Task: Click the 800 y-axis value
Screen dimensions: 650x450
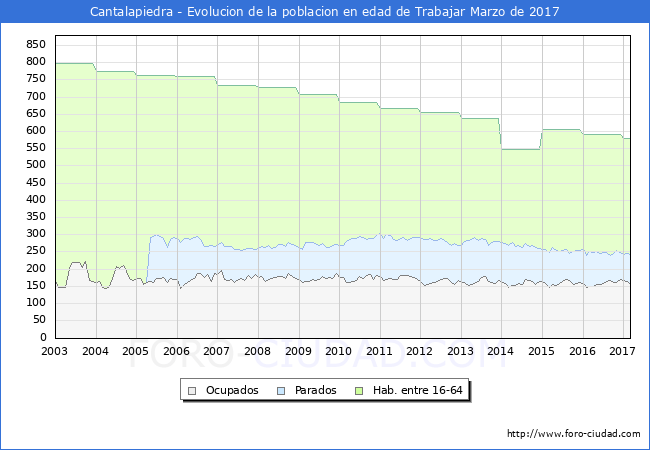Action: point(36,62)
